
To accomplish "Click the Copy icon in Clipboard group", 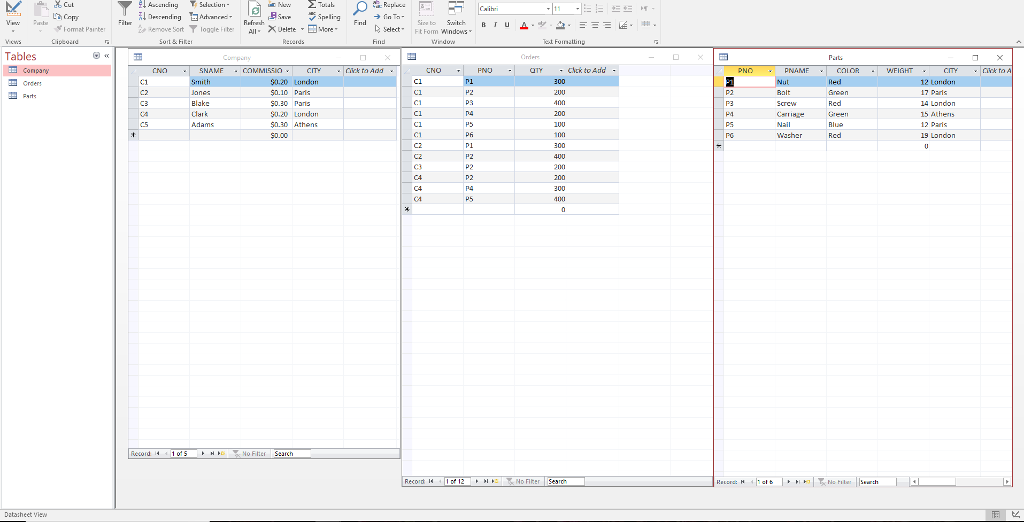I will tap(58, 17).
